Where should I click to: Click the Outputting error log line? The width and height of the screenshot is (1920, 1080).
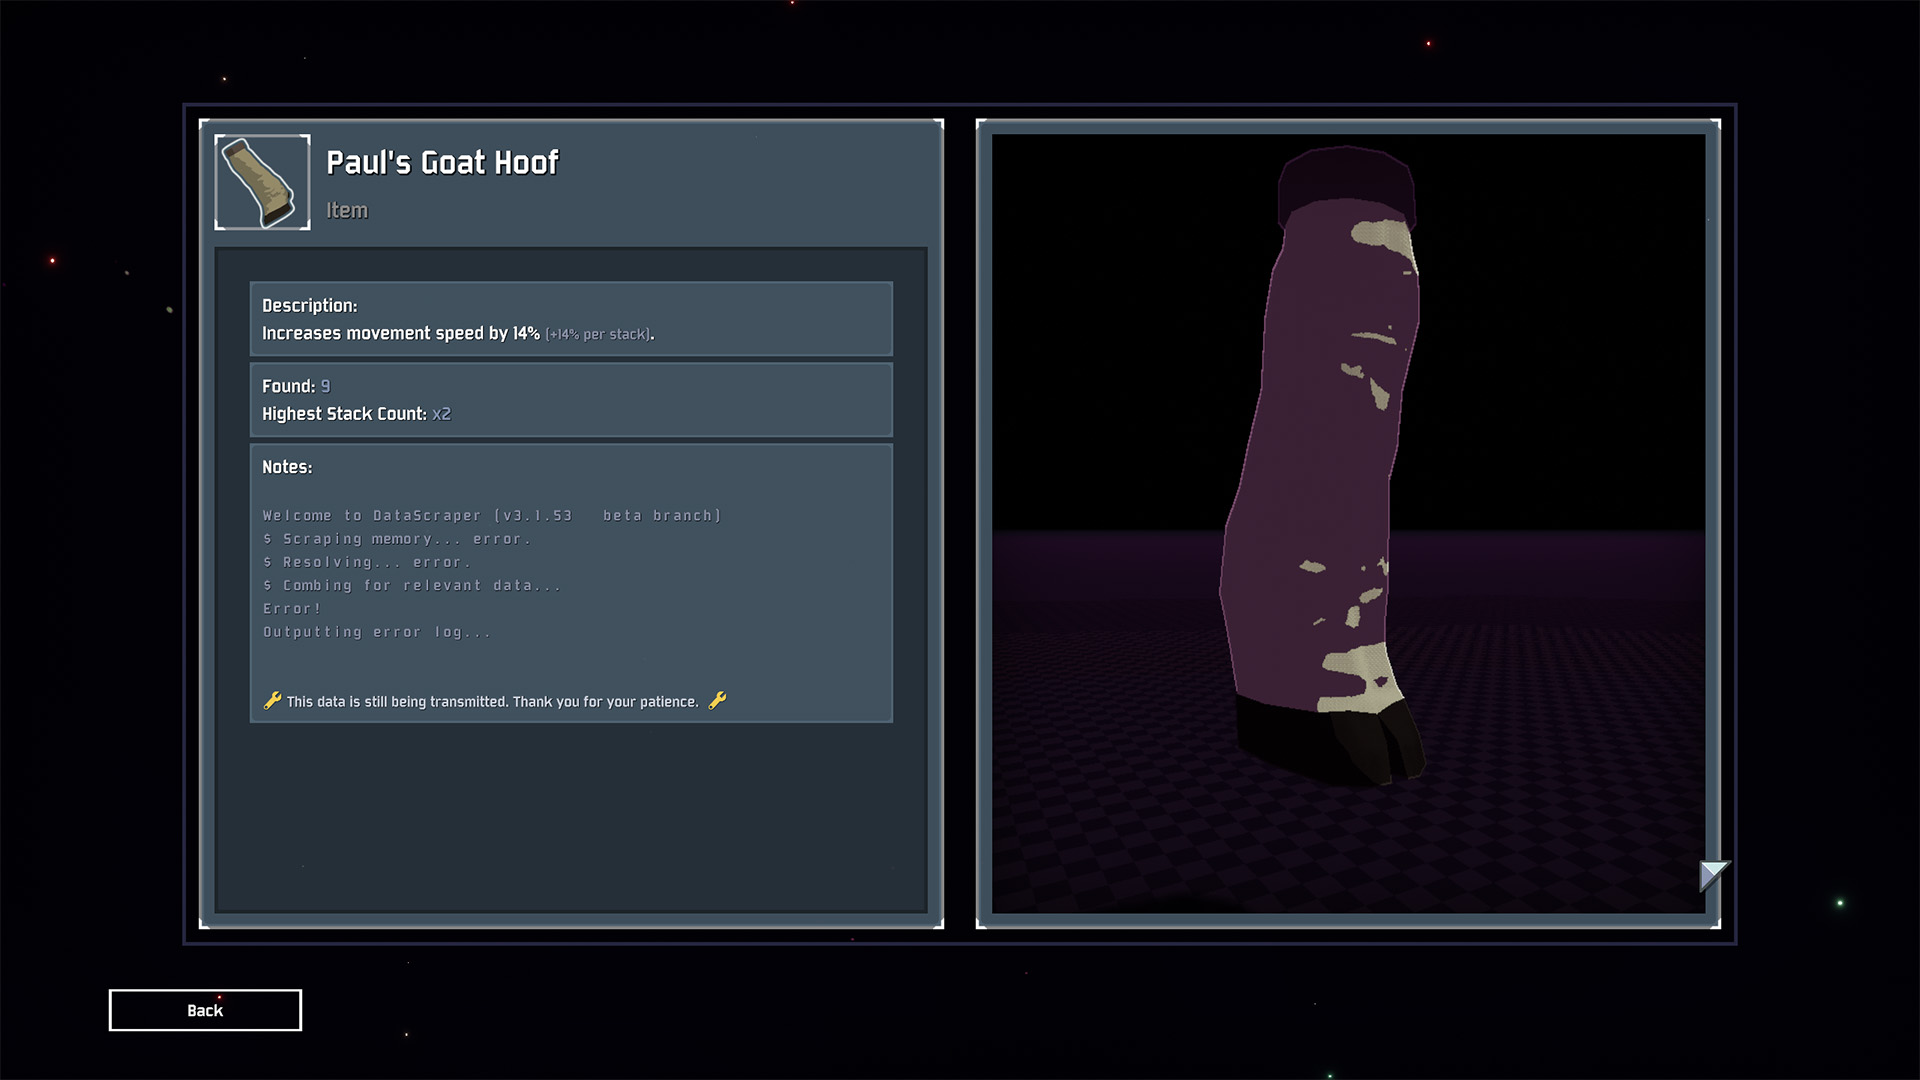click(376, 632)
